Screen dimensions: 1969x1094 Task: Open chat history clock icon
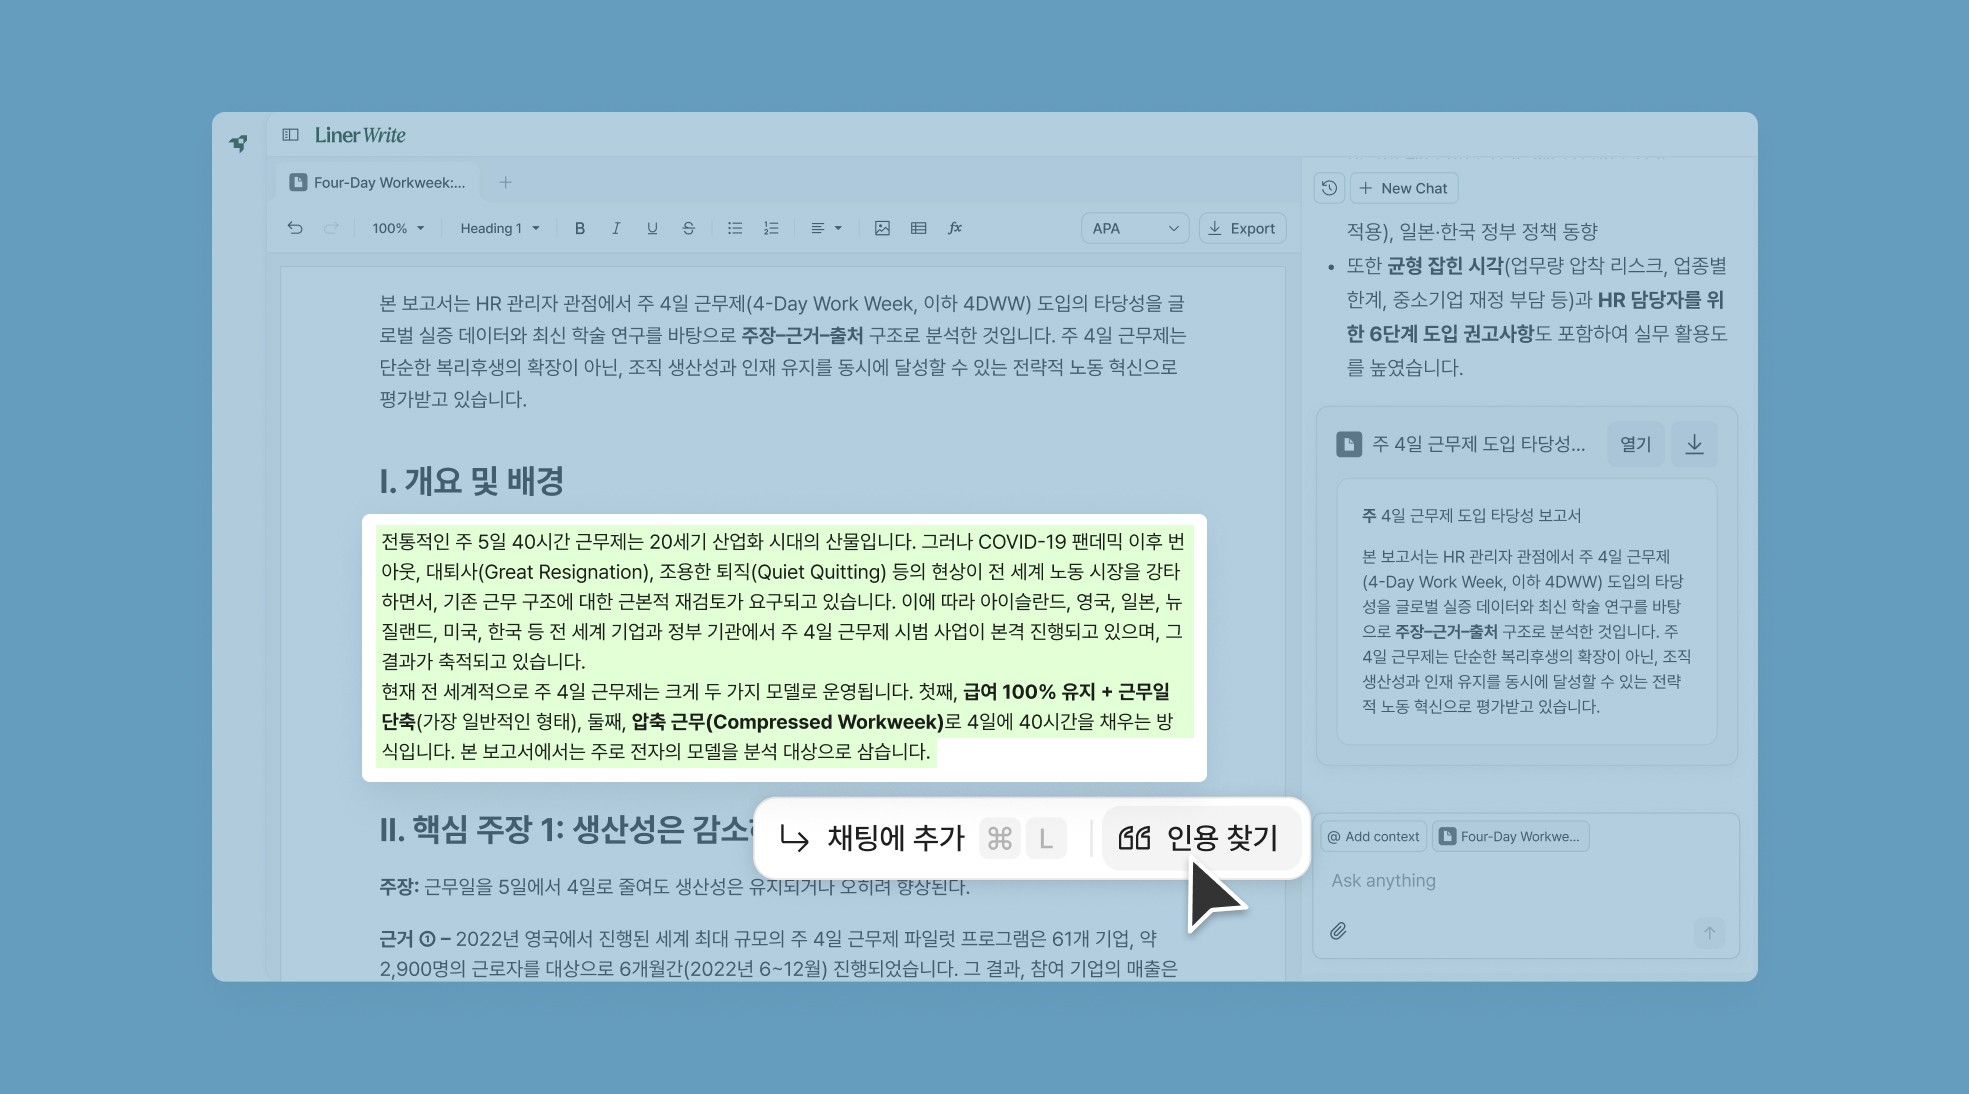click(x=1329, y=188)
